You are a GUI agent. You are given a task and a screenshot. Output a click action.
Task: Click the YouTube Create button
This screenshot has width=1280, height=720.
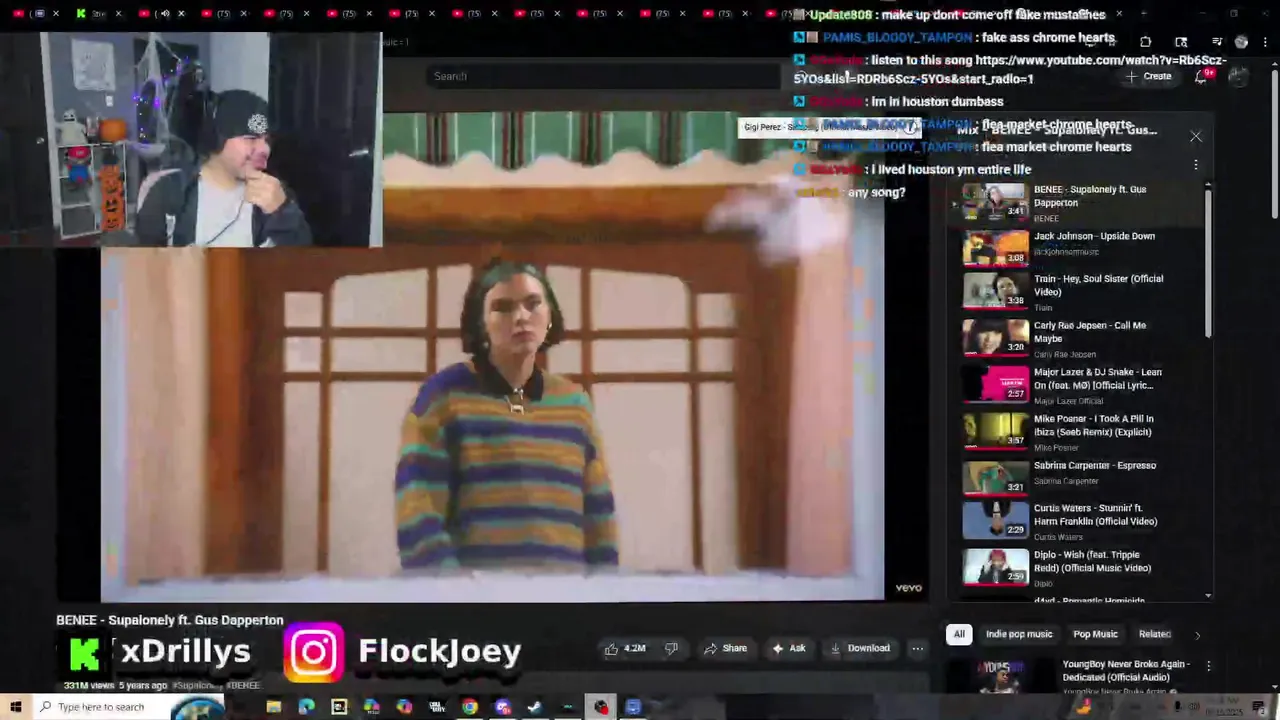pyautogui.click(x=1148, y=76)
